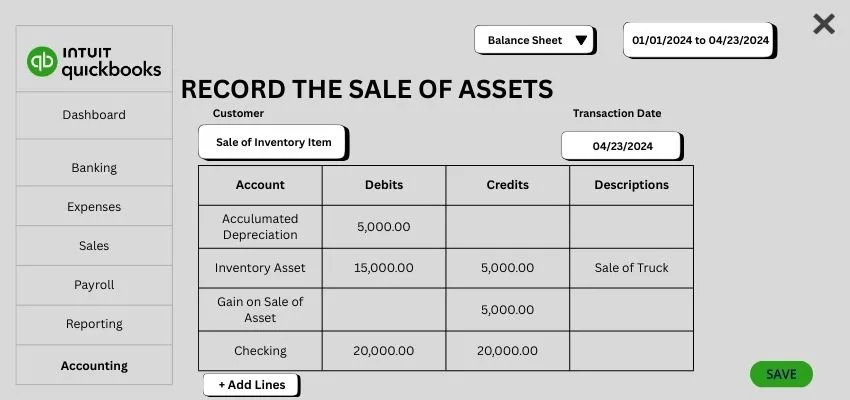Navigate to the Sales menu item
Viewport: 850px width, 400px height.
94,246
